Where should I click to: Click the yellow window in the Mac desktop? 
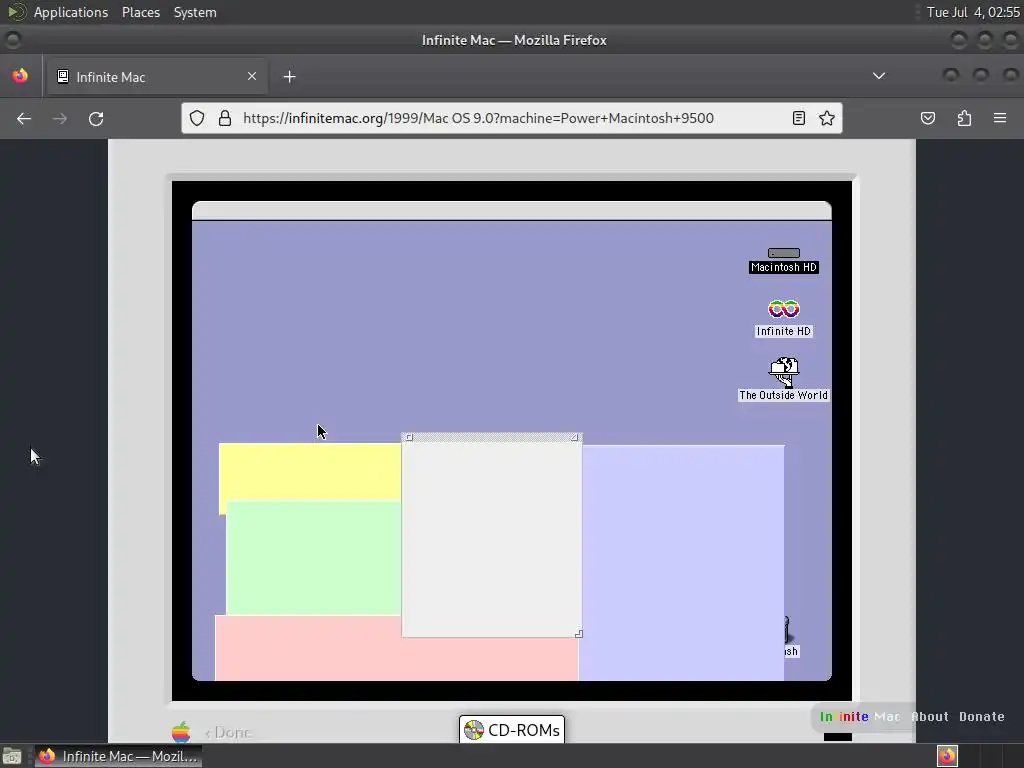[x=310, y=472]
